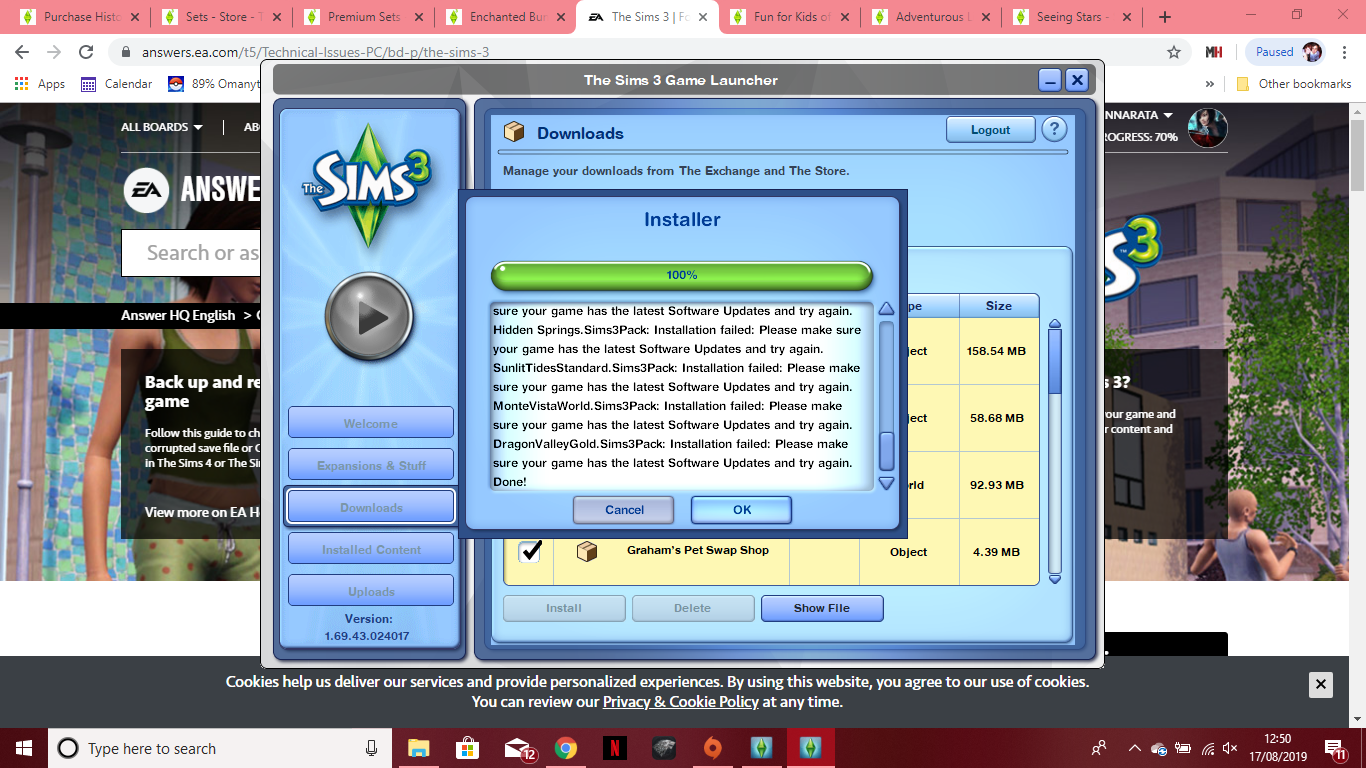Open Microsoft Store from the taskbar
The width and height of the screenshot is (1366, 768).
point(467,748)
